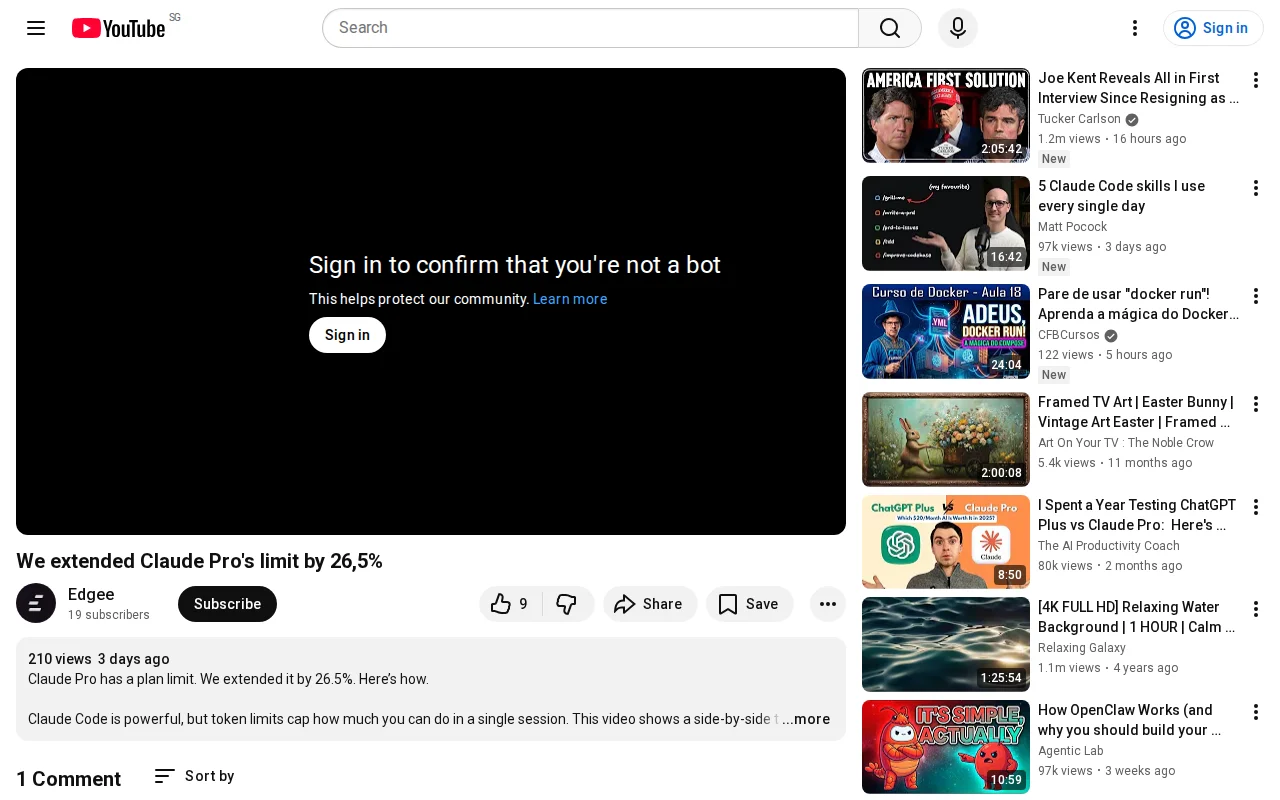This screenshot has width=1280, height=800.
Task: Open the Learn more link
Action: point(570,299)
